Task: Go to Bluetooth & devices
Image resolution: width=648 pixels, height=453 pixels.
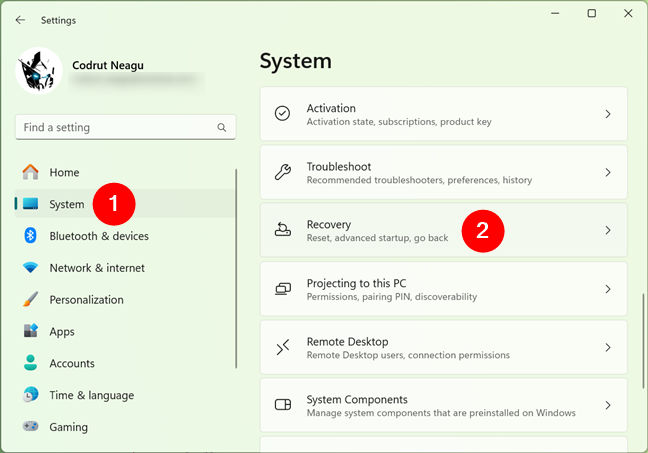Action: [x=99, y=236]
